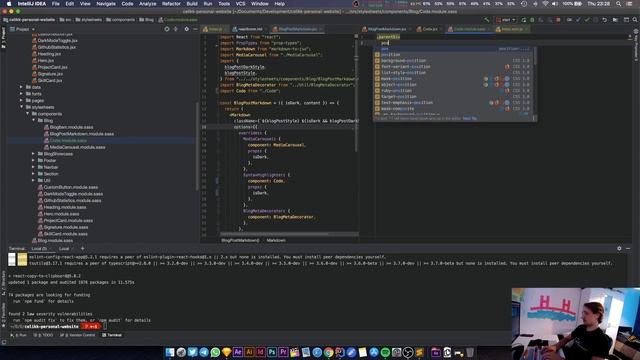
Task: Open the Version Control tool window button
Action: (x=78, y=335)
